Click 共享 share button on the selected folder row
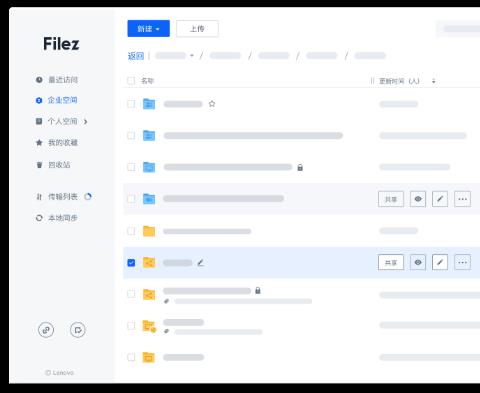 click(391, 262)
